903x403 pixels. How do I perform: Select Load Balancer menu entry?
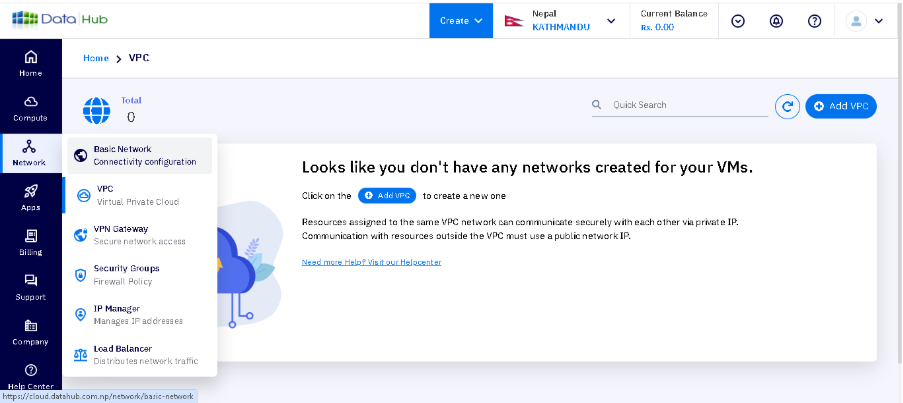[x=139, y=355]
